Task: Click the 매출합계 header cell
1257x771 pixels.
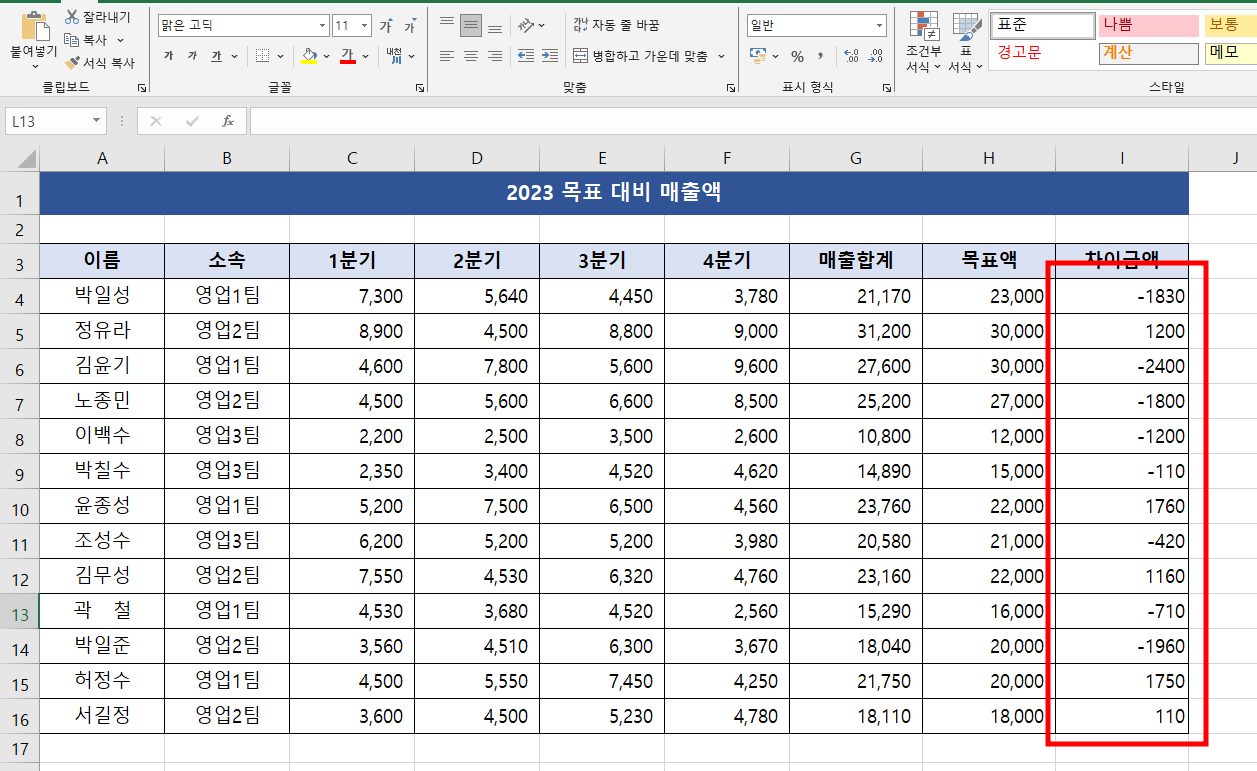Action: point(856,261)
